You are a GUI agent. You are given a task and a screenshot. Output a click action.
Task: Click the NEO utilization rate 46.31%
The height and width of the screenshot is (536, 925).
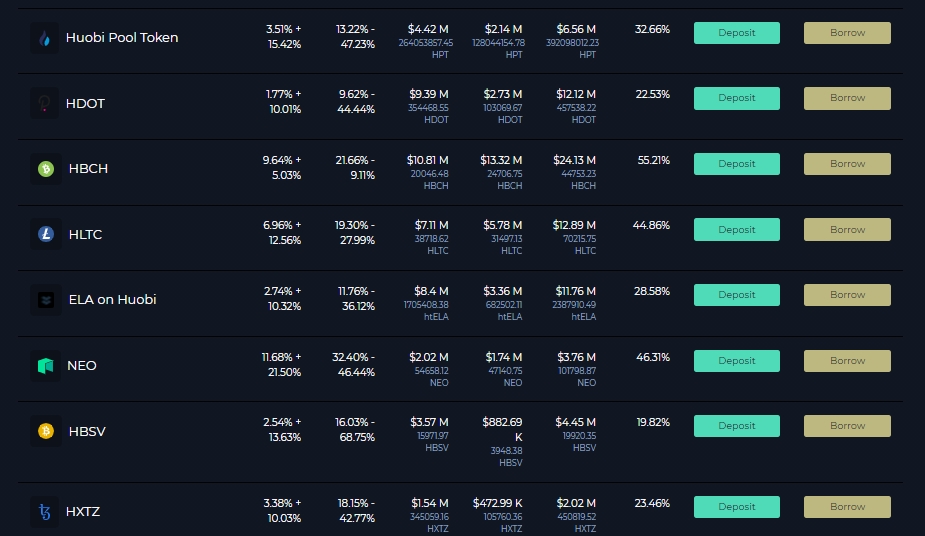tap(651, 356)
